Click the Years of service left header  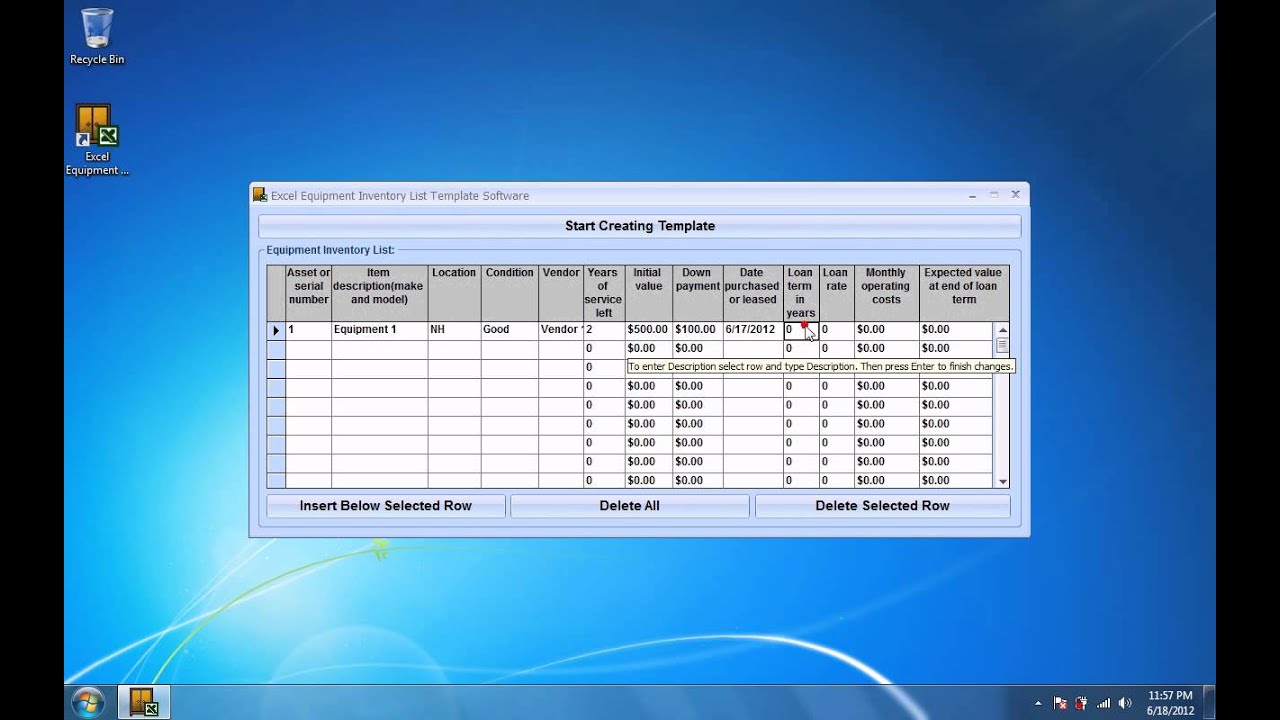(x=604, y=293)
